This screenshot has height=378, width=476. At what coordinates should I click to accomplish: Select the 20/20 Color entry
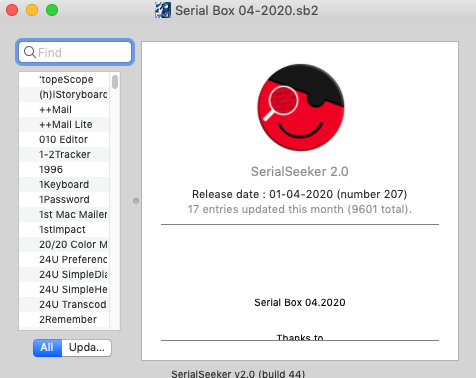point(64,244)
